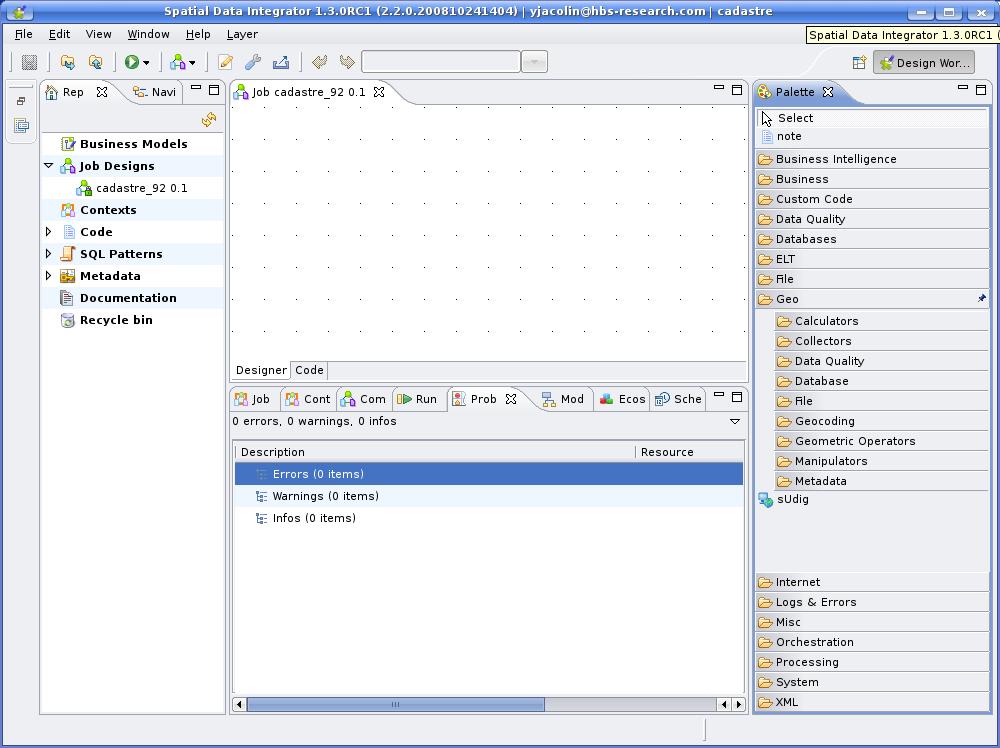The height and width of the screenshot is (748, 1000).
Task: Collapse the Job Designs tree node
Action: [x=48, y=166]
